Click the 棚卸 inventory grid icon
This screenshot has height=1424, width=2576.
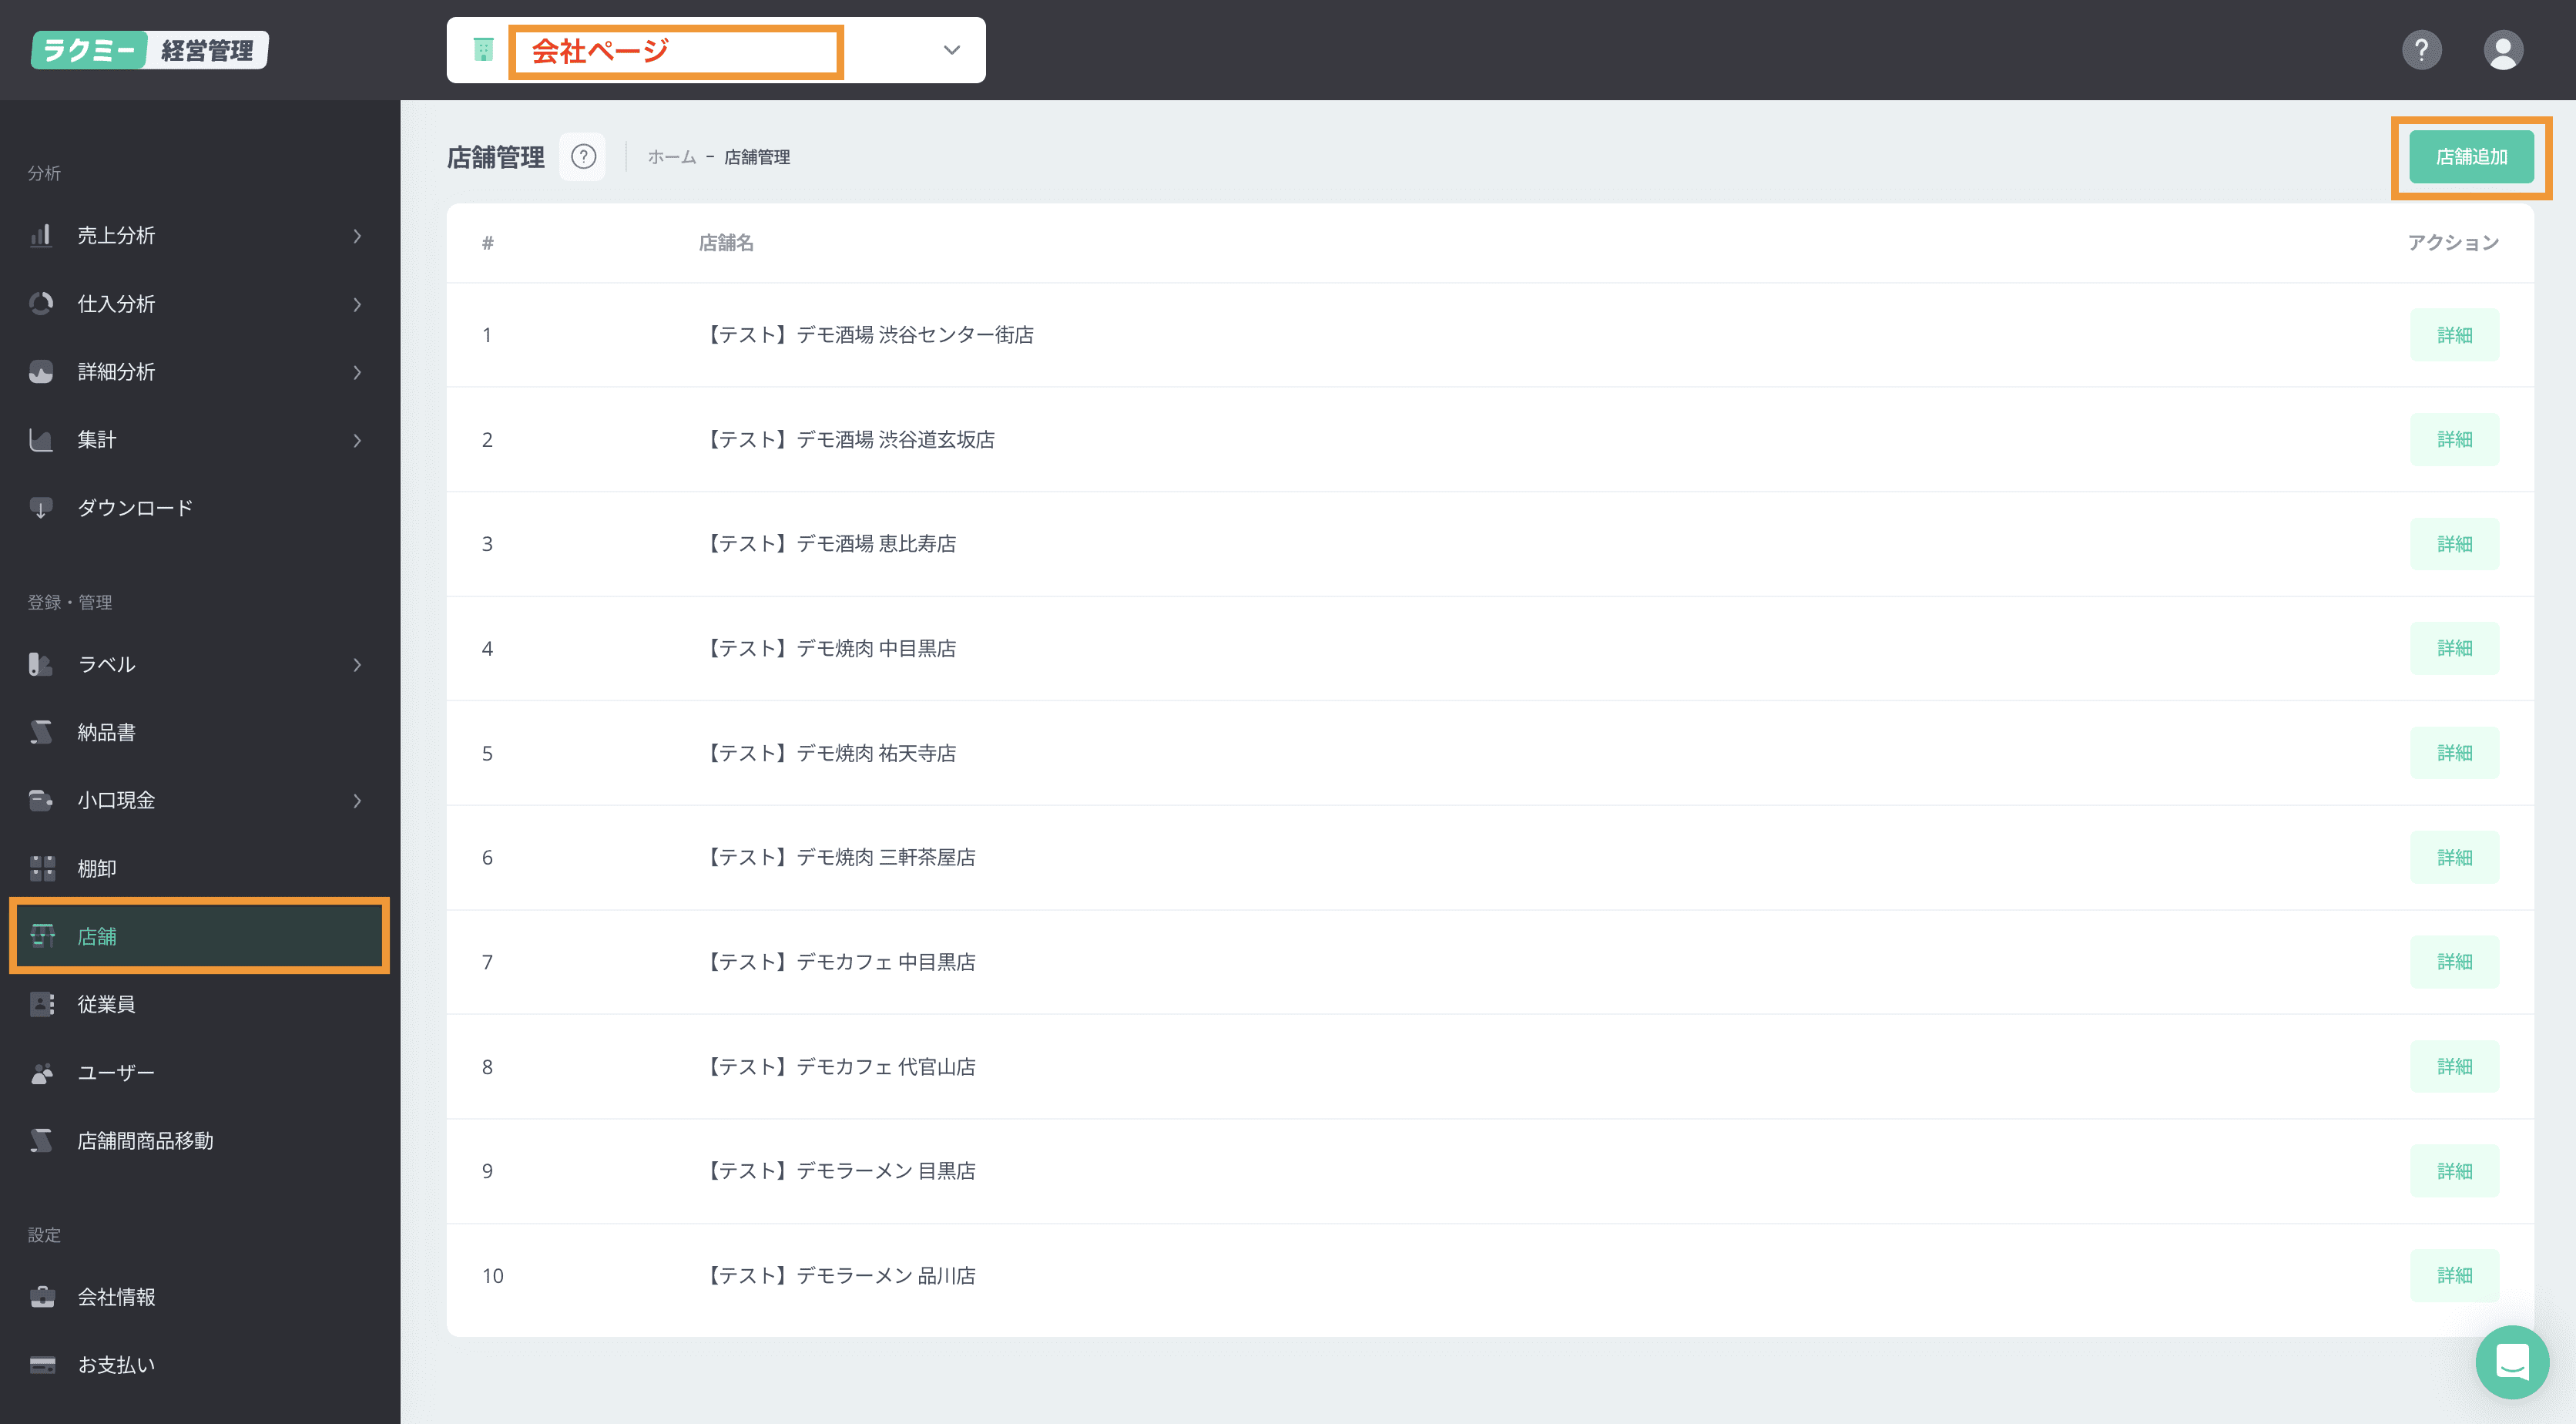[41, 868]
